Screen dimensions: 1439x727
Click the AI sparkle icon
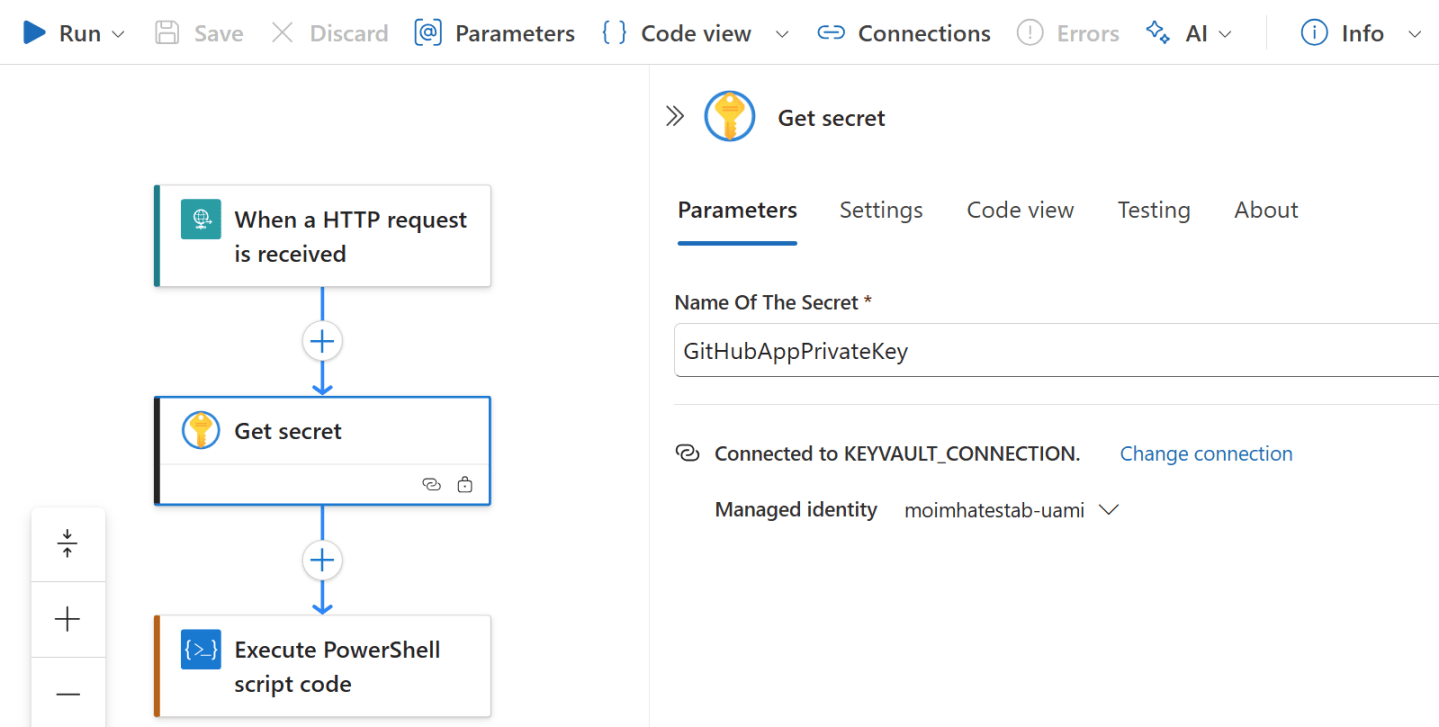point(1158,33)
